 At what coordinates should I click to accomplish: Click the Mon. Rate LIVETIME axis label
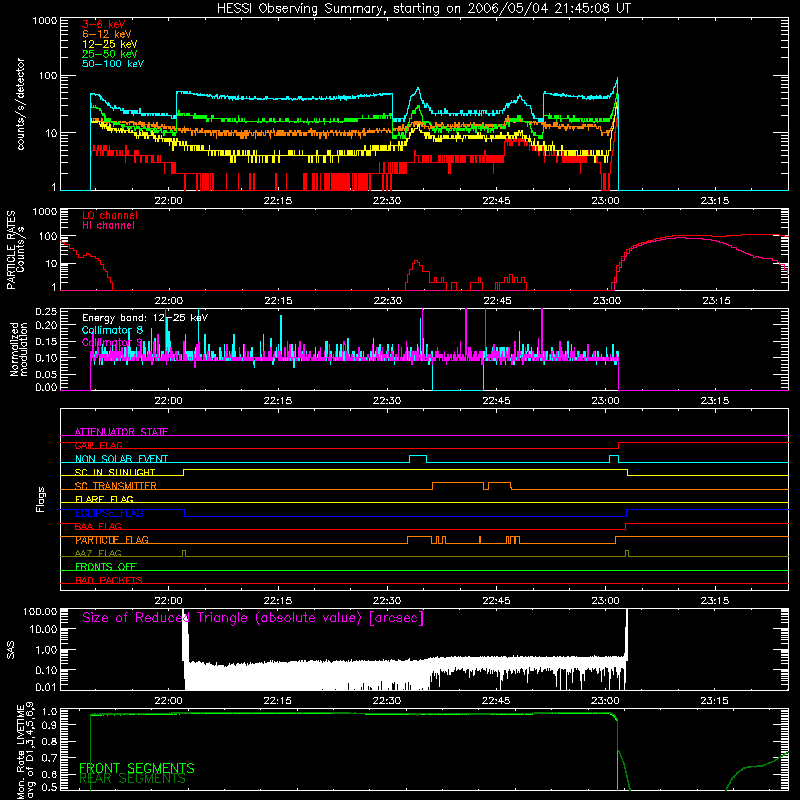point(25,751)
